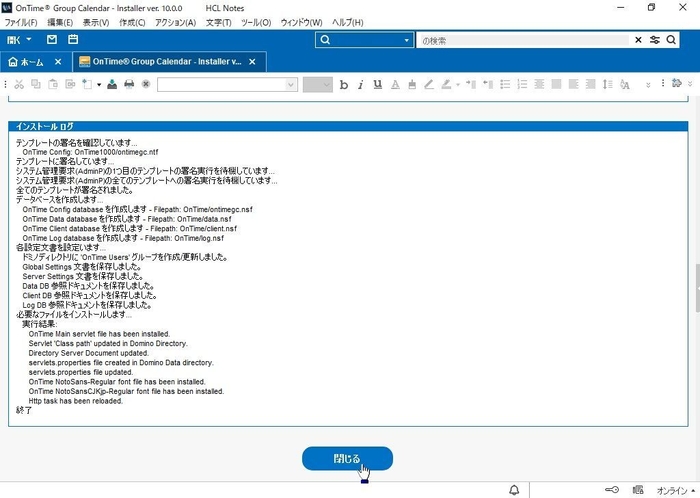This screenshot has width=700, height=498.
Task: Click the notification bell in status bar
Action: (x=515, y=490)
